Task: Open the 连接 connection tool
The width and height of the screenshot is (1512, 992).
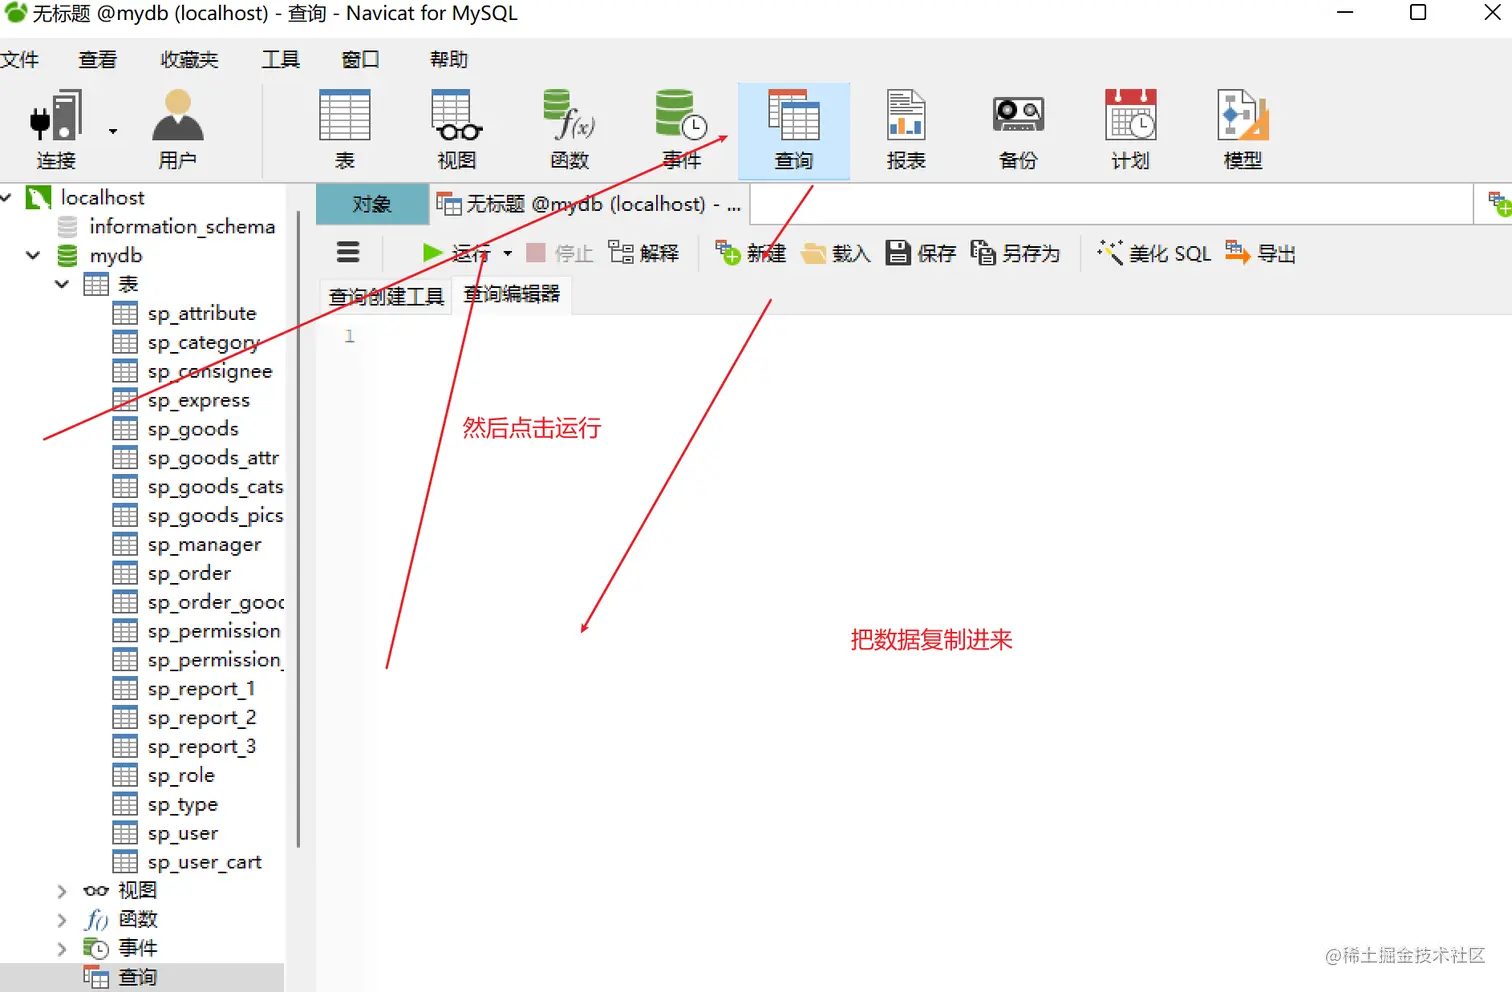Action: (x=55, y=130)
